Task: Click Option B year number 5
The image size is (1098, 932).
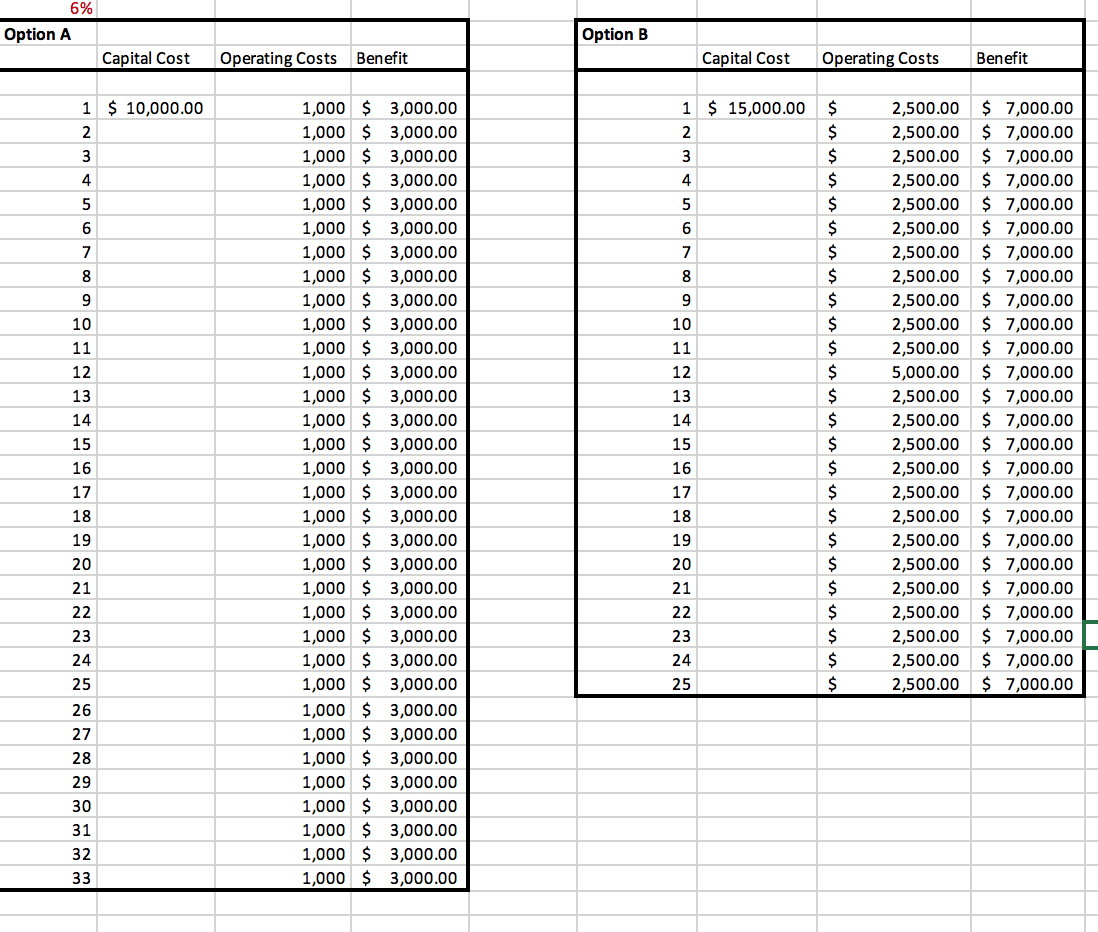Action: 637,204
